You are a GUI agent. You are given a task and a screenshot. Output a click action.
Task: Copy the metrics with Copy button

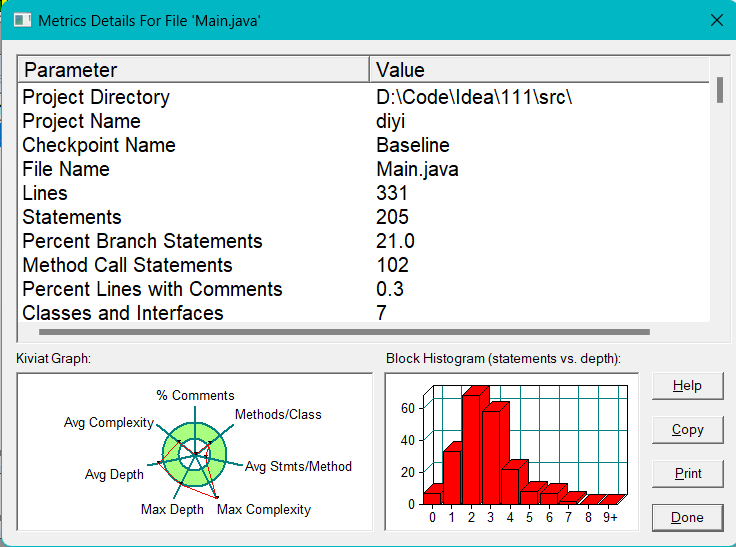(687, 430)
